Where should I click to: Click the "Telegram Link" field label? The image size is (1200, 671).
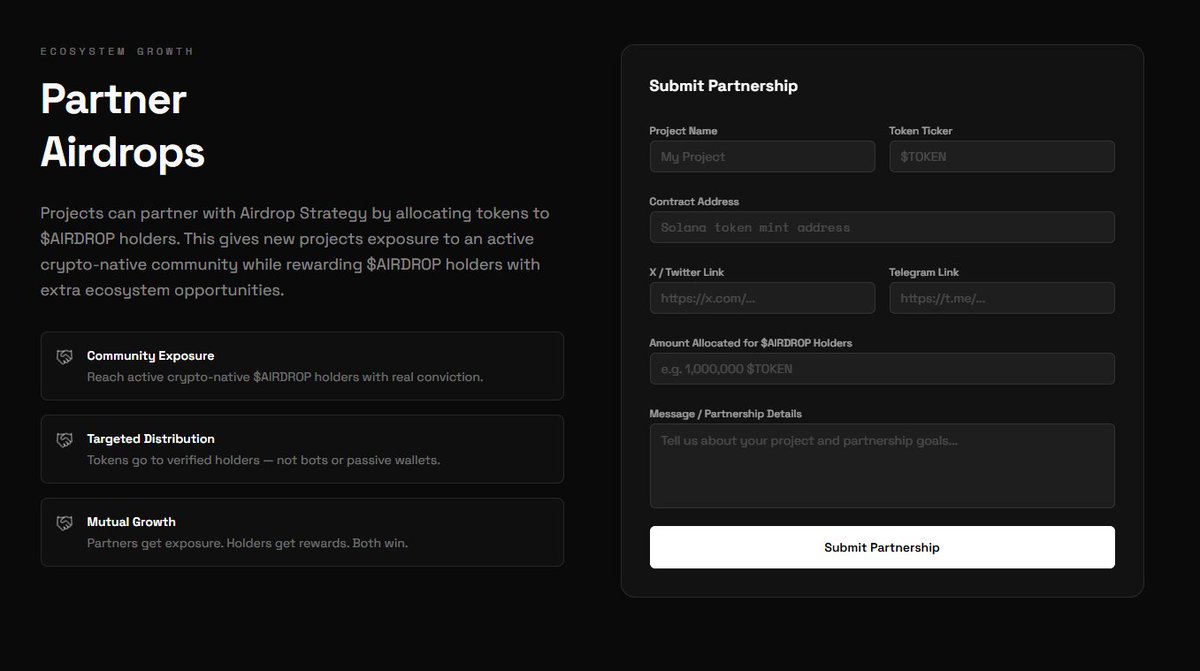924,272
